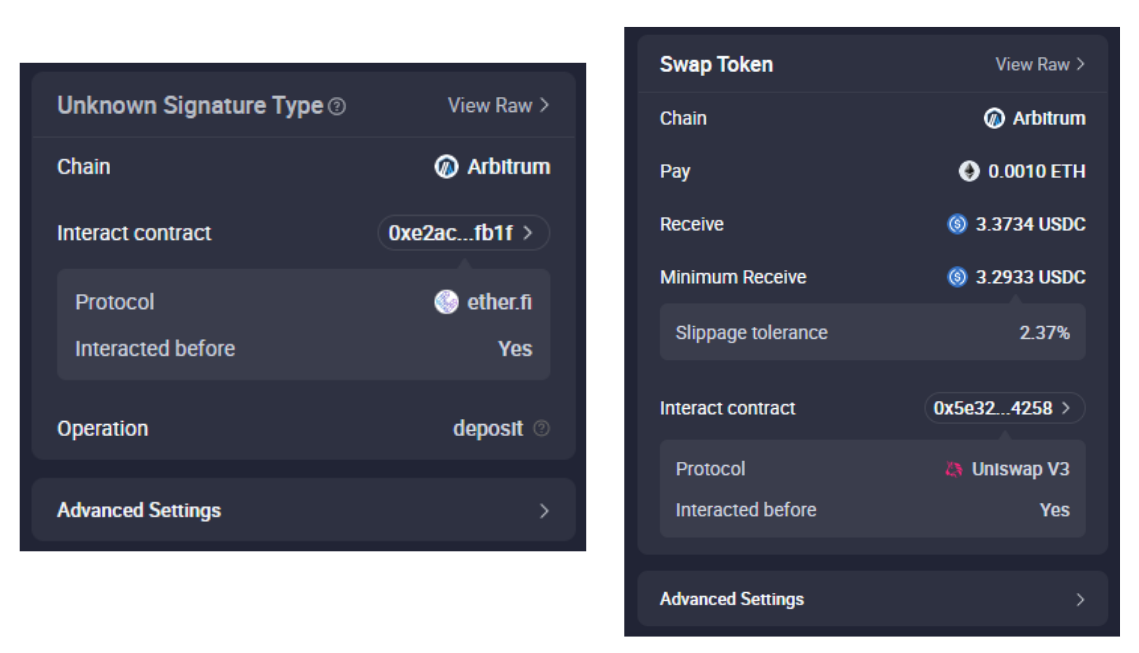The image size is (1139, 653).
Task: Open contract address 0x5e32...4258 details
Action: click(1003, 408)
